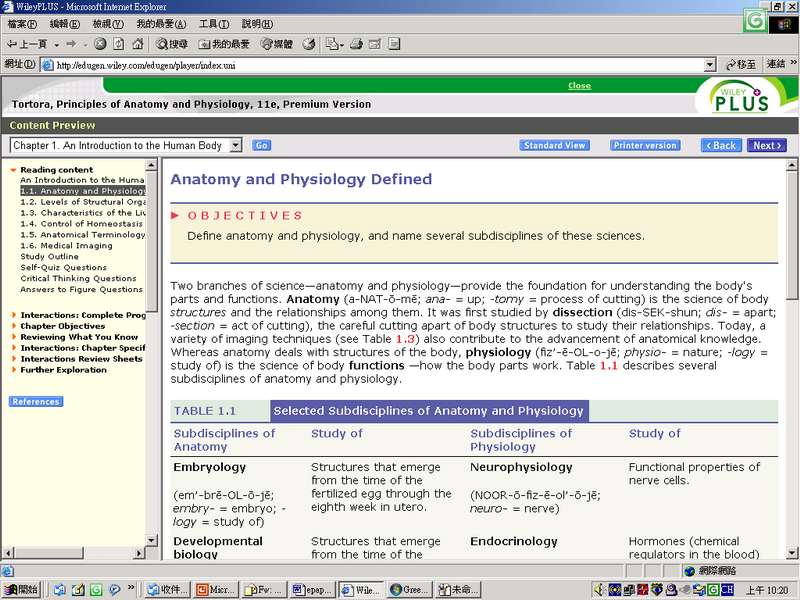
Task: Expand Interactions: Chapter Specif section
Action: (14, 348)
